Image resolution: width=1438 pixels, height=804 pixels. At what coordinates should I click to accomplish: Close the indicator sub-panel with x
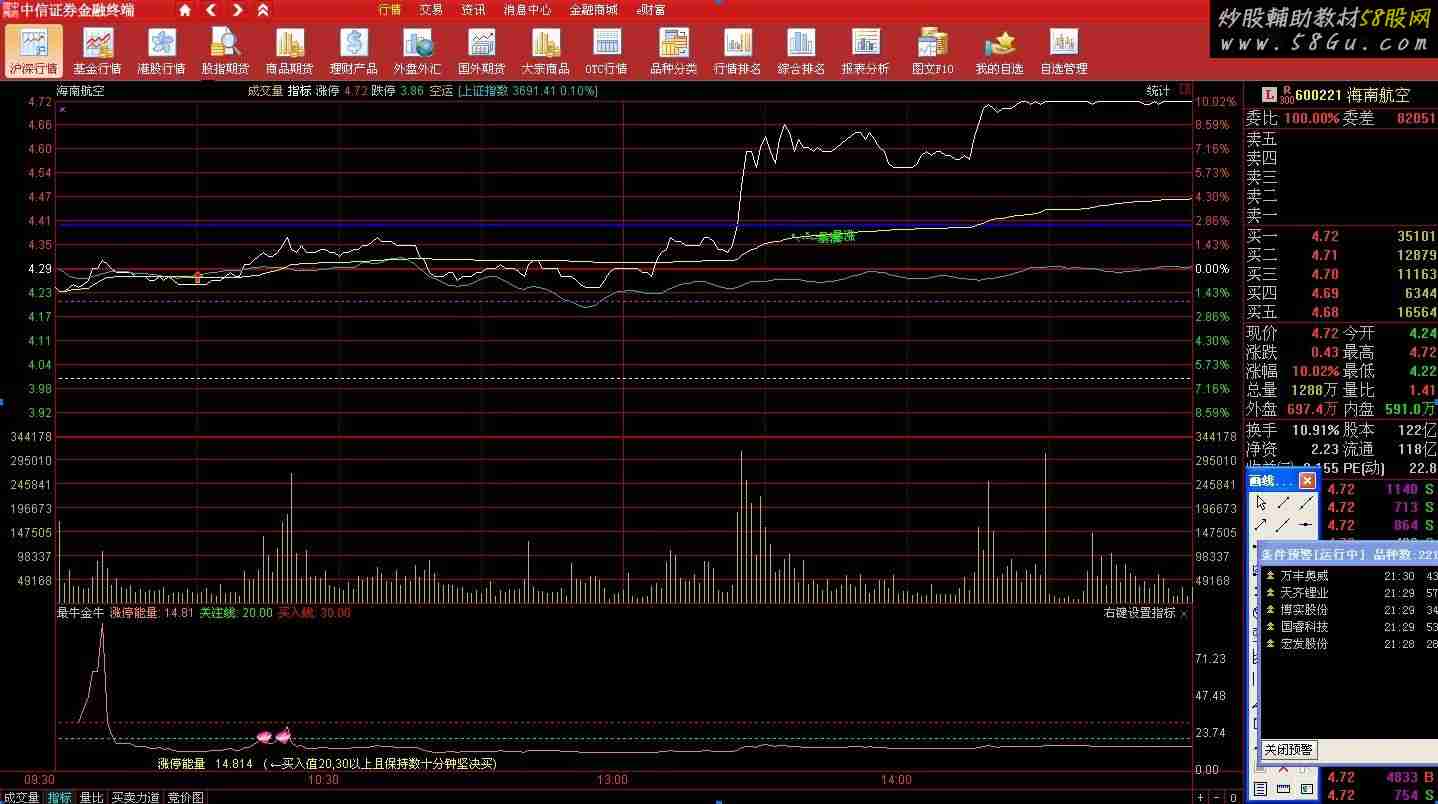1185,613
